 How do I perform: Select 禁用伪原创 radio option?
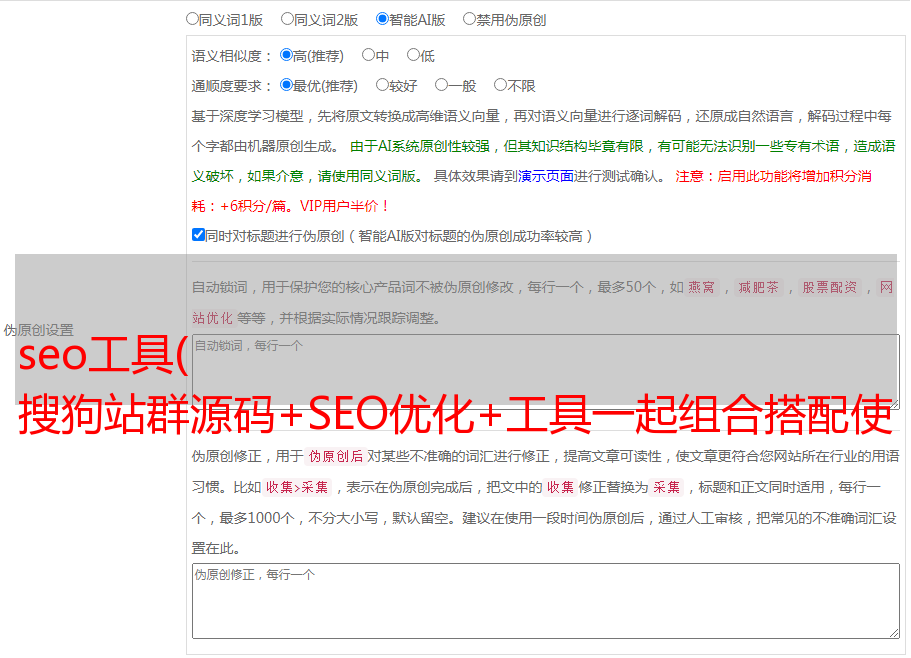tap(469, 19)
